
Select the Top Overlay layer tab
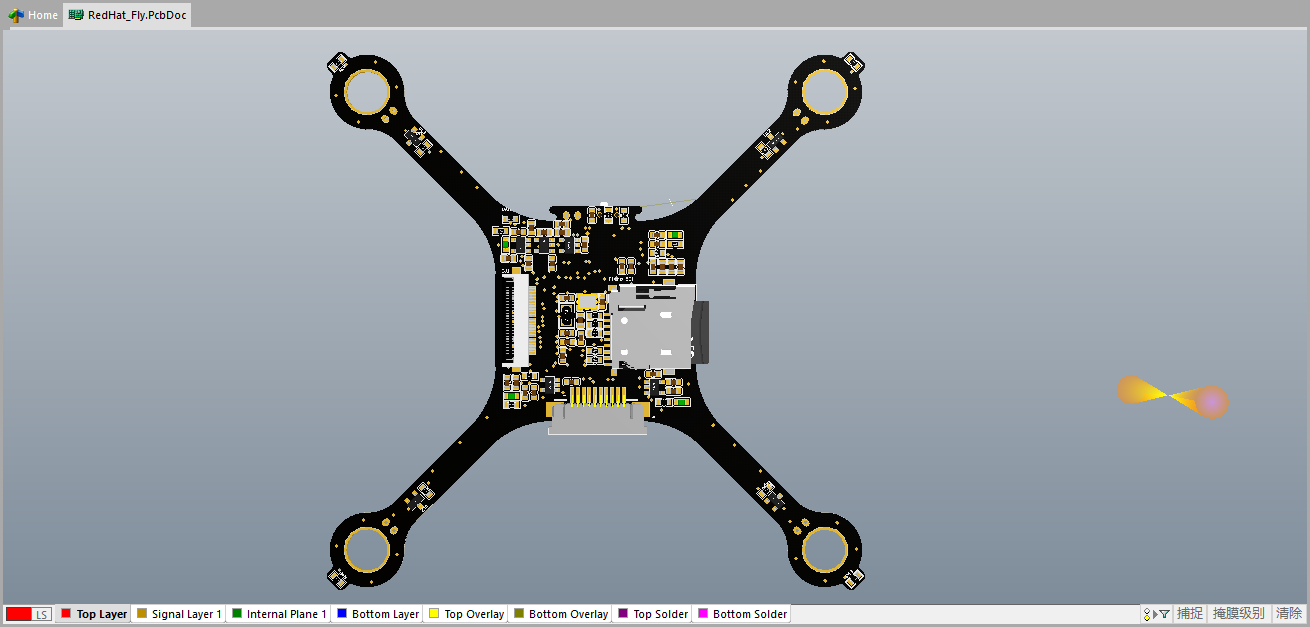[x=466, y=614]
